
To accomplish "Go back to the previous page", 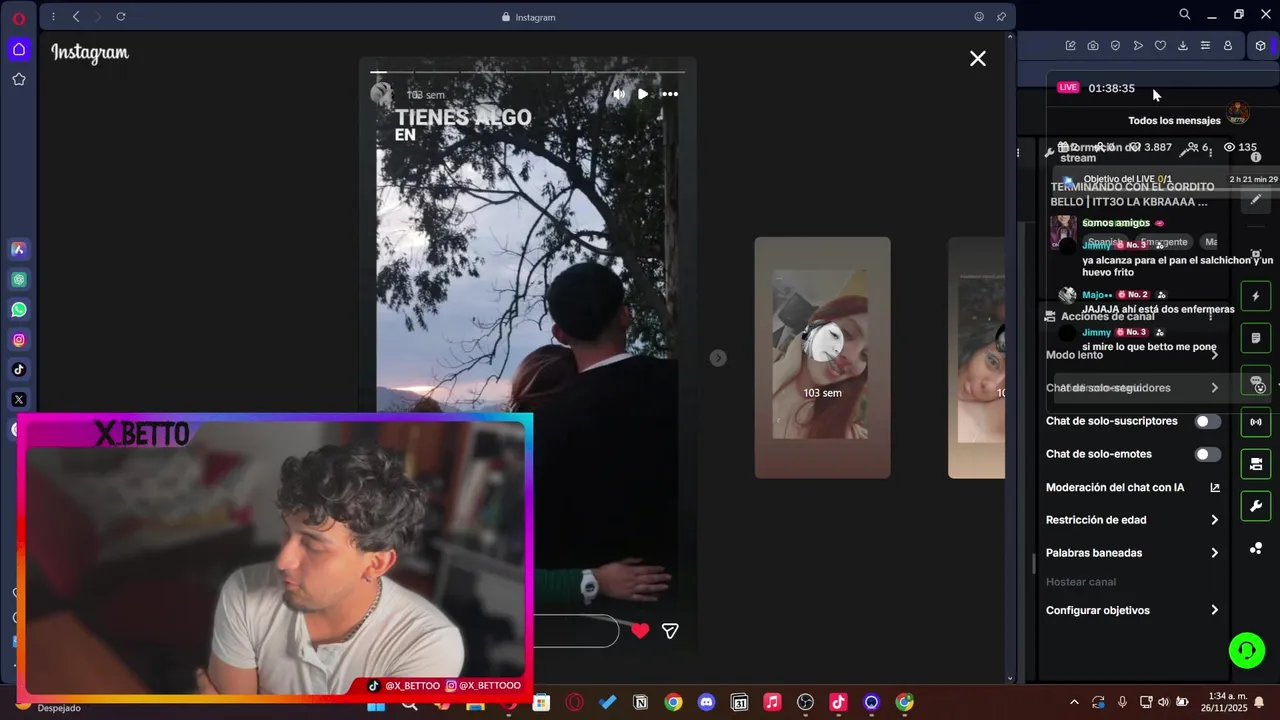I will point(76,17).
